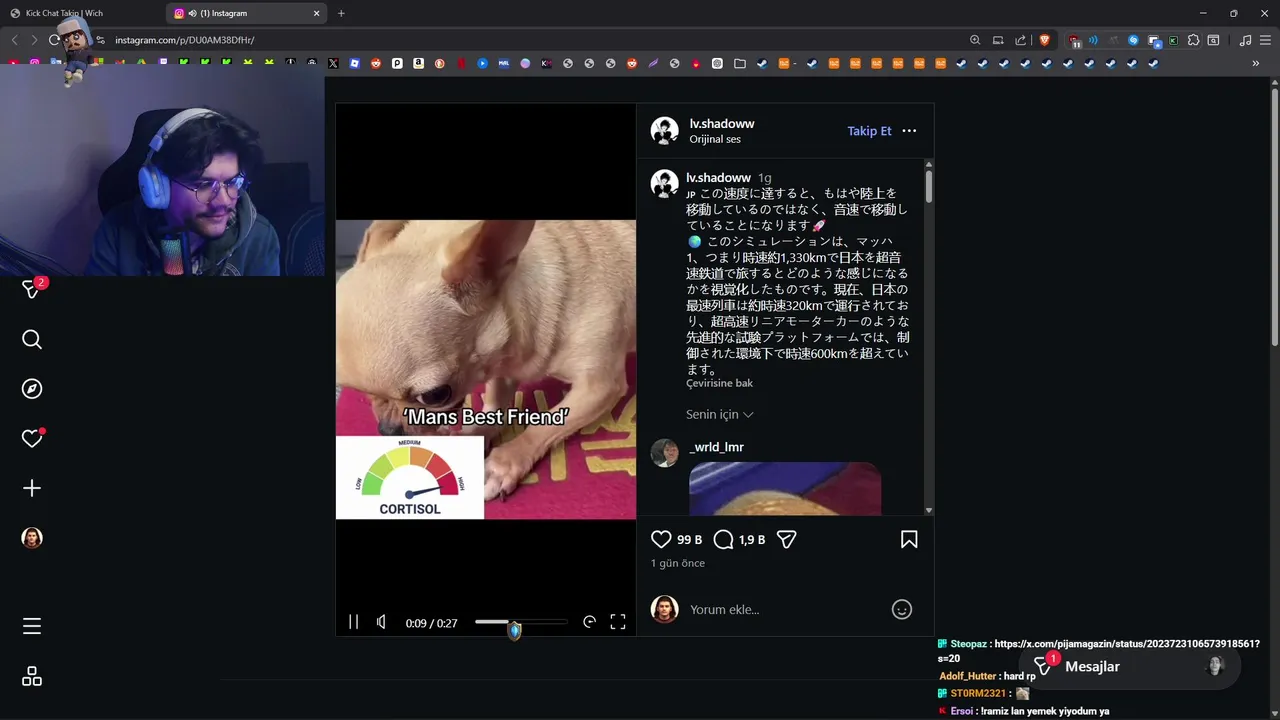Like the post with the heart
This screenshot has width=1280, height=720.
coord(661,540)
